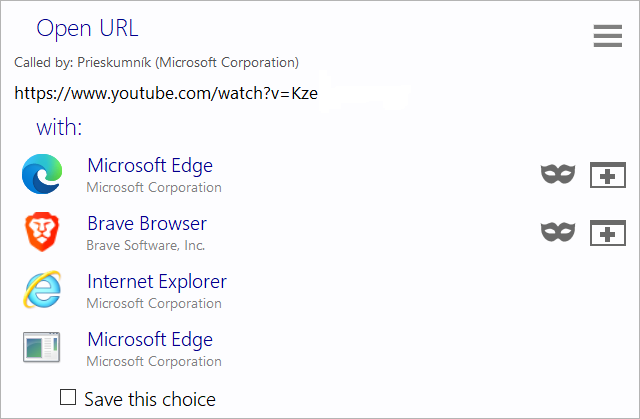Image resolution: width=640 pixels, height=419 pixels.
Task: Click new window icon for Microsoft Edge
Action: pyautogui.click(x=608, y=175)
